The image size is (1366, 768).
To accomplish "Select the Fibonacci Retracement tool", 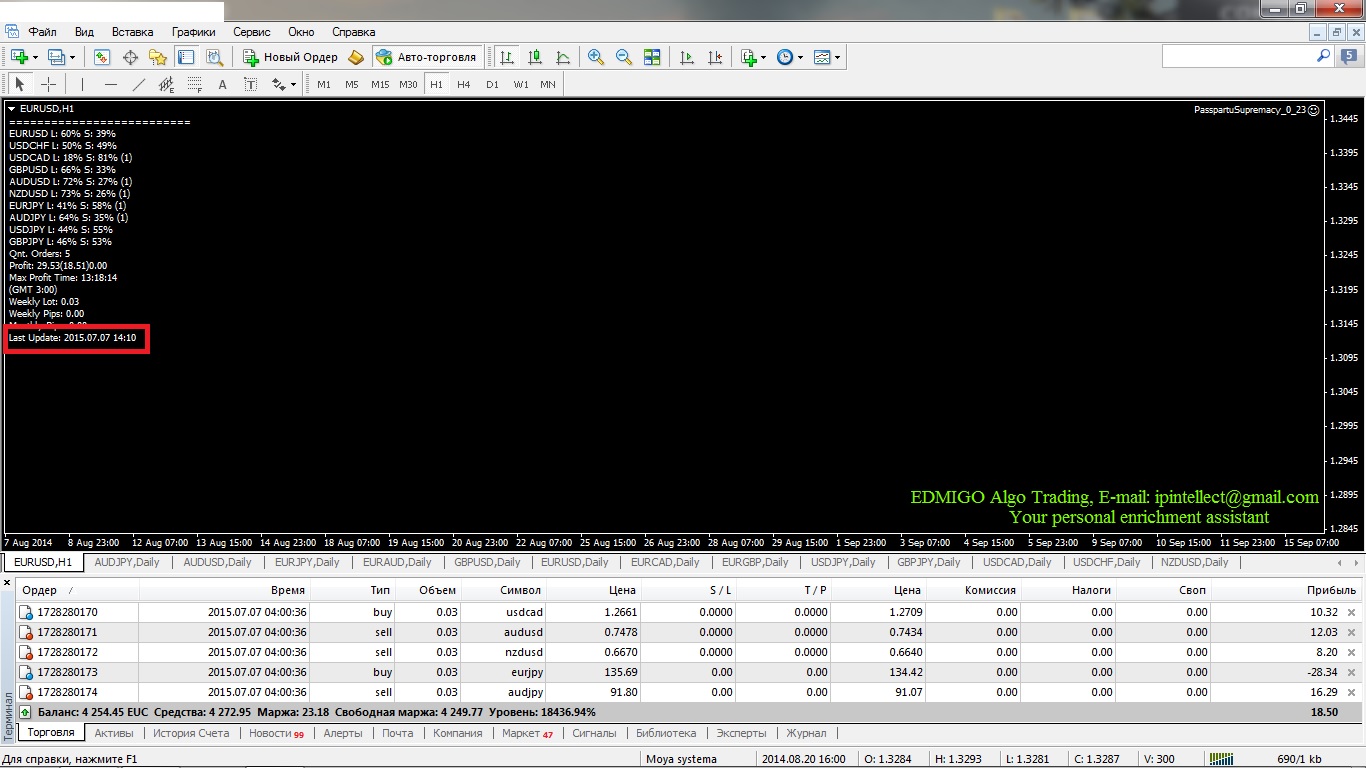I will [x=195, y=84].
